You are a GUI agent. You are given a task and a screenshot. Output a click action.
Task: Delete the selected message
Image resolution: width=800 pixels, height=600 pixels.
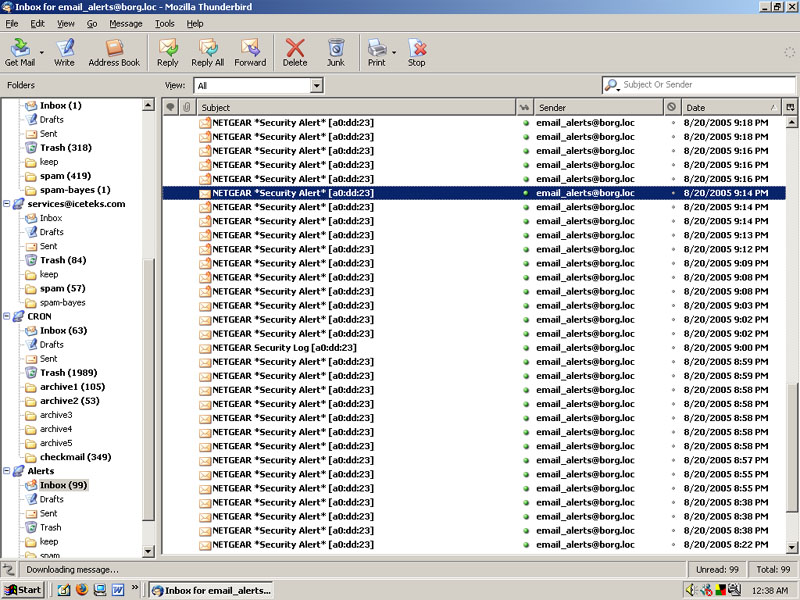click(x=295, y=52)
